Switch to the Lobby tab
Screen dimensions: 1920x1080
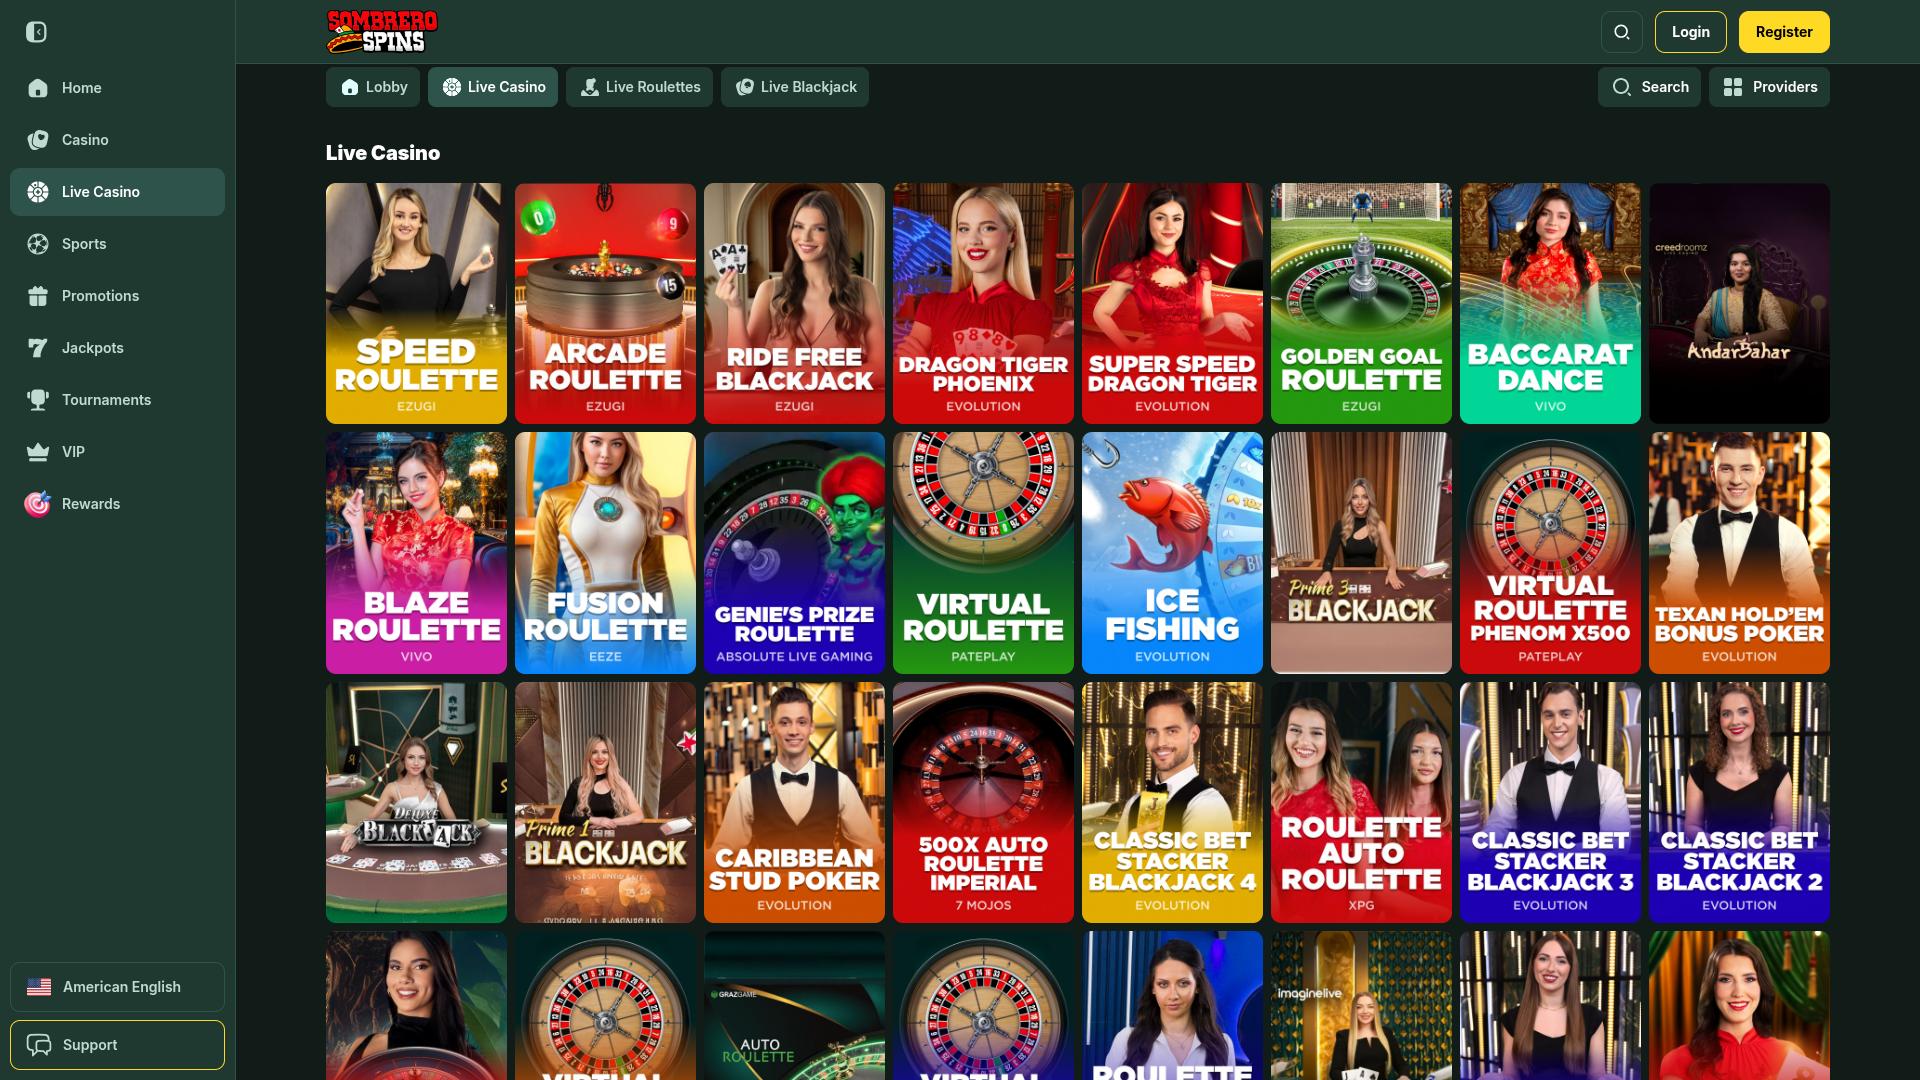pos(373,87)
